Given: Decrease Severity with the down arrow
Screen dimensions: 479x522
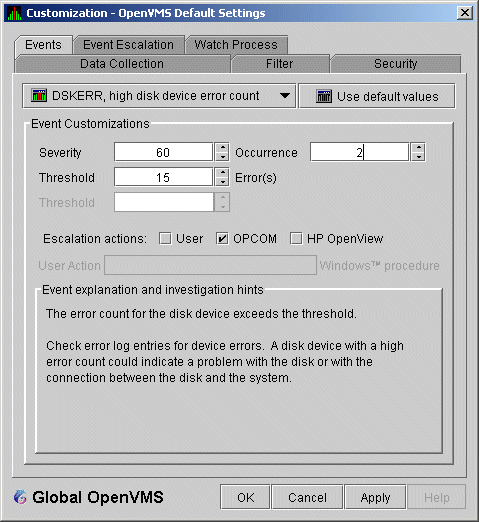Looking at the screenshot, I should click(x=222, y=157).
